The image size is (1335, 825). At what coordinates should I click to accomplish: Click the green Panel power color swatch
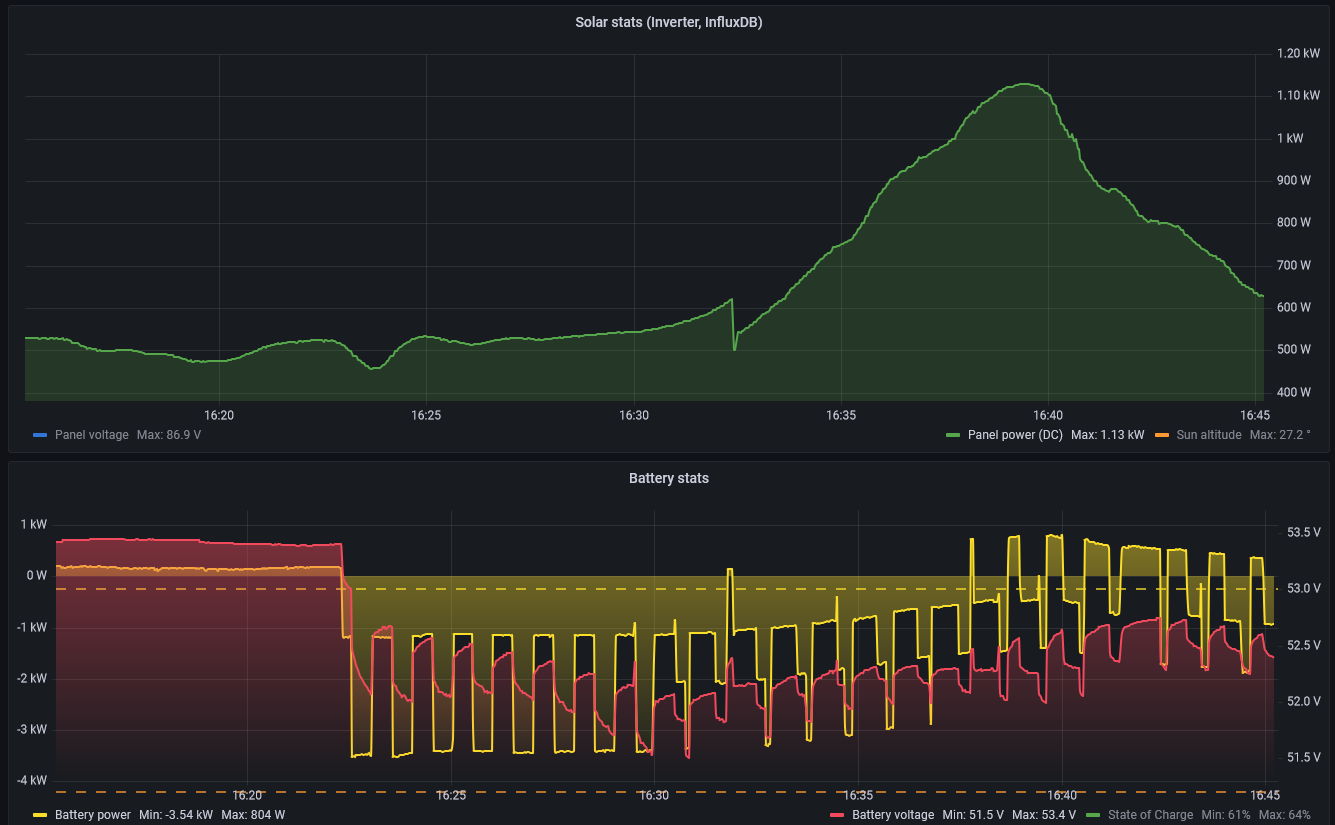pos(952,436)
